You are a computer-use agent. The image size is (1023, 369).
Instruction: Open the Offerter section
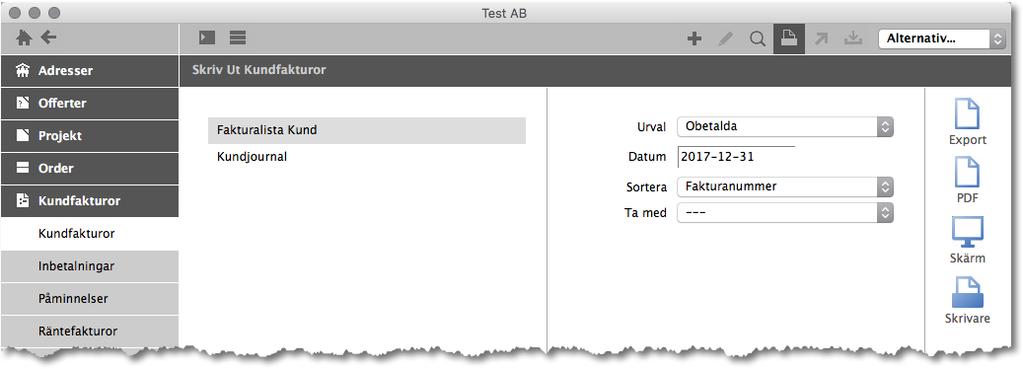(89, 103)
